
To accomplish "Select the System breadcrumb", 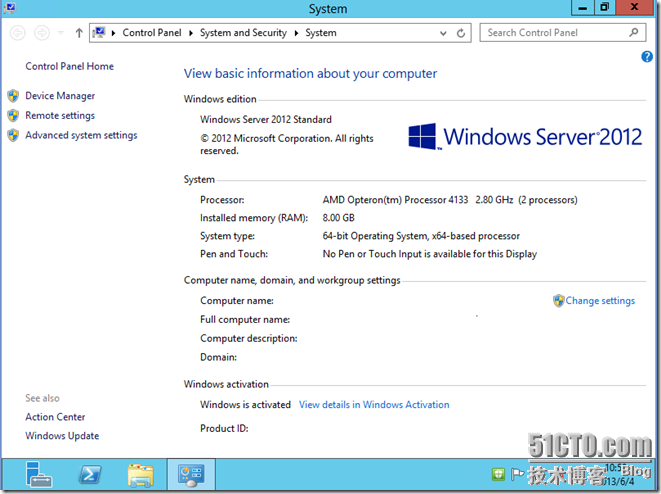I will click(321, 33).
